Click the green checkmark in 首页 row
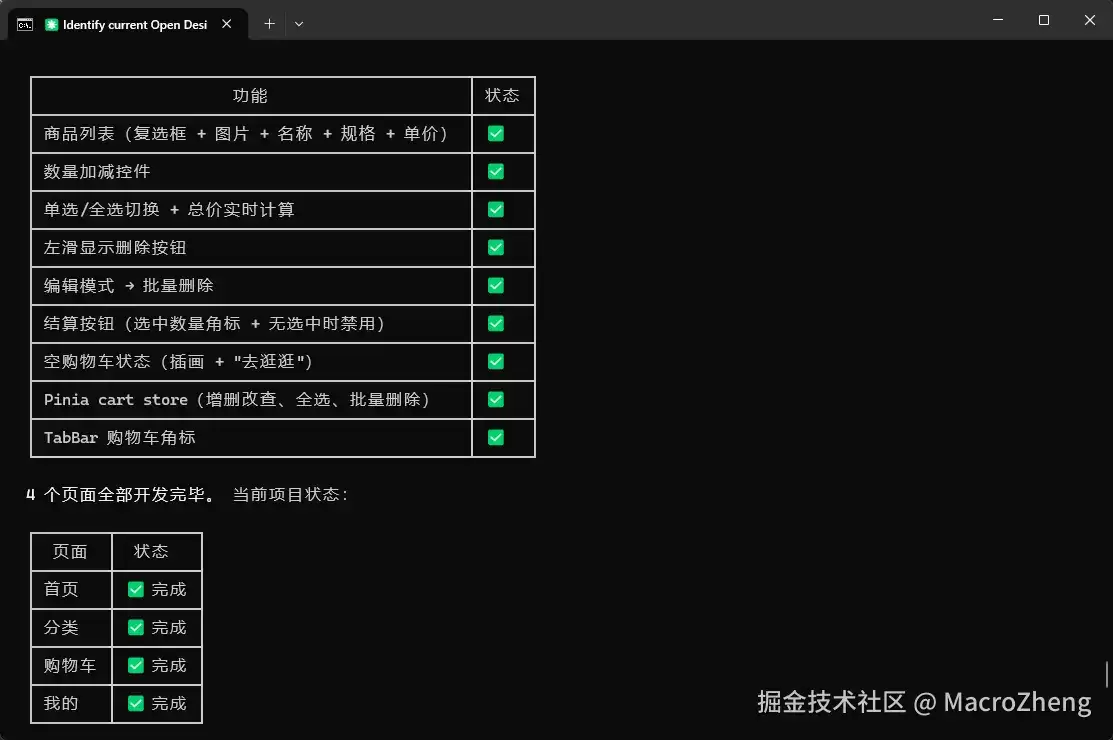 tap(136, 590)
